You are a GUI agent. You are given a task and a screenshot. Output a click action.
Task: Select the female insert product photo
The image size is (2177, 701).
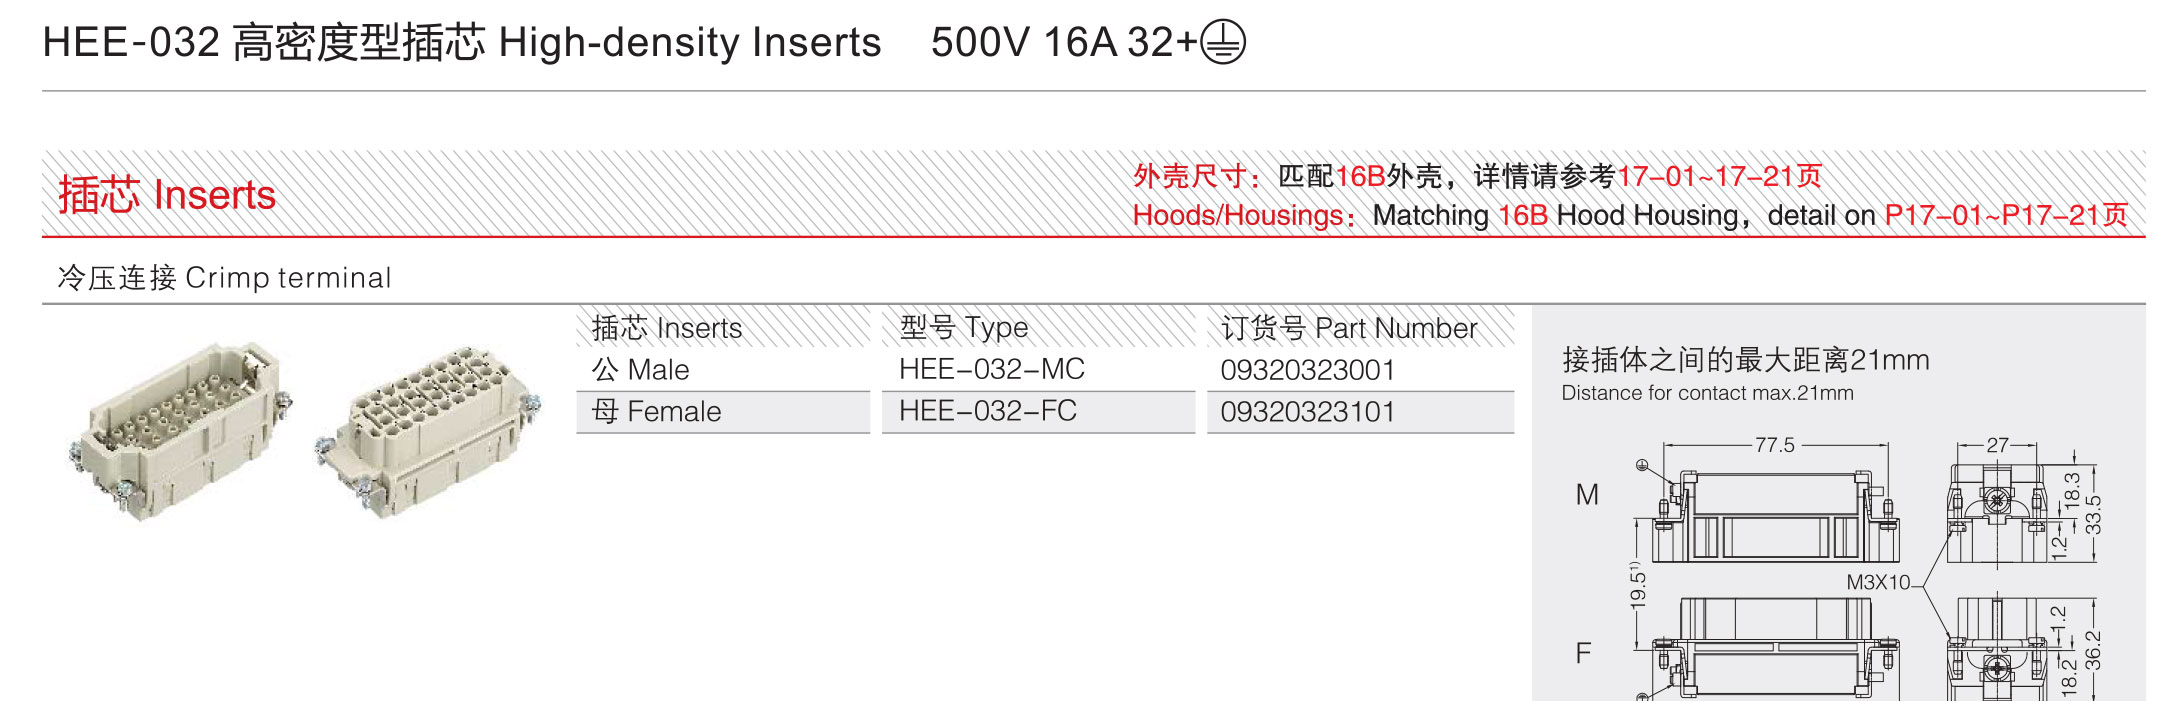click(428, 430)
